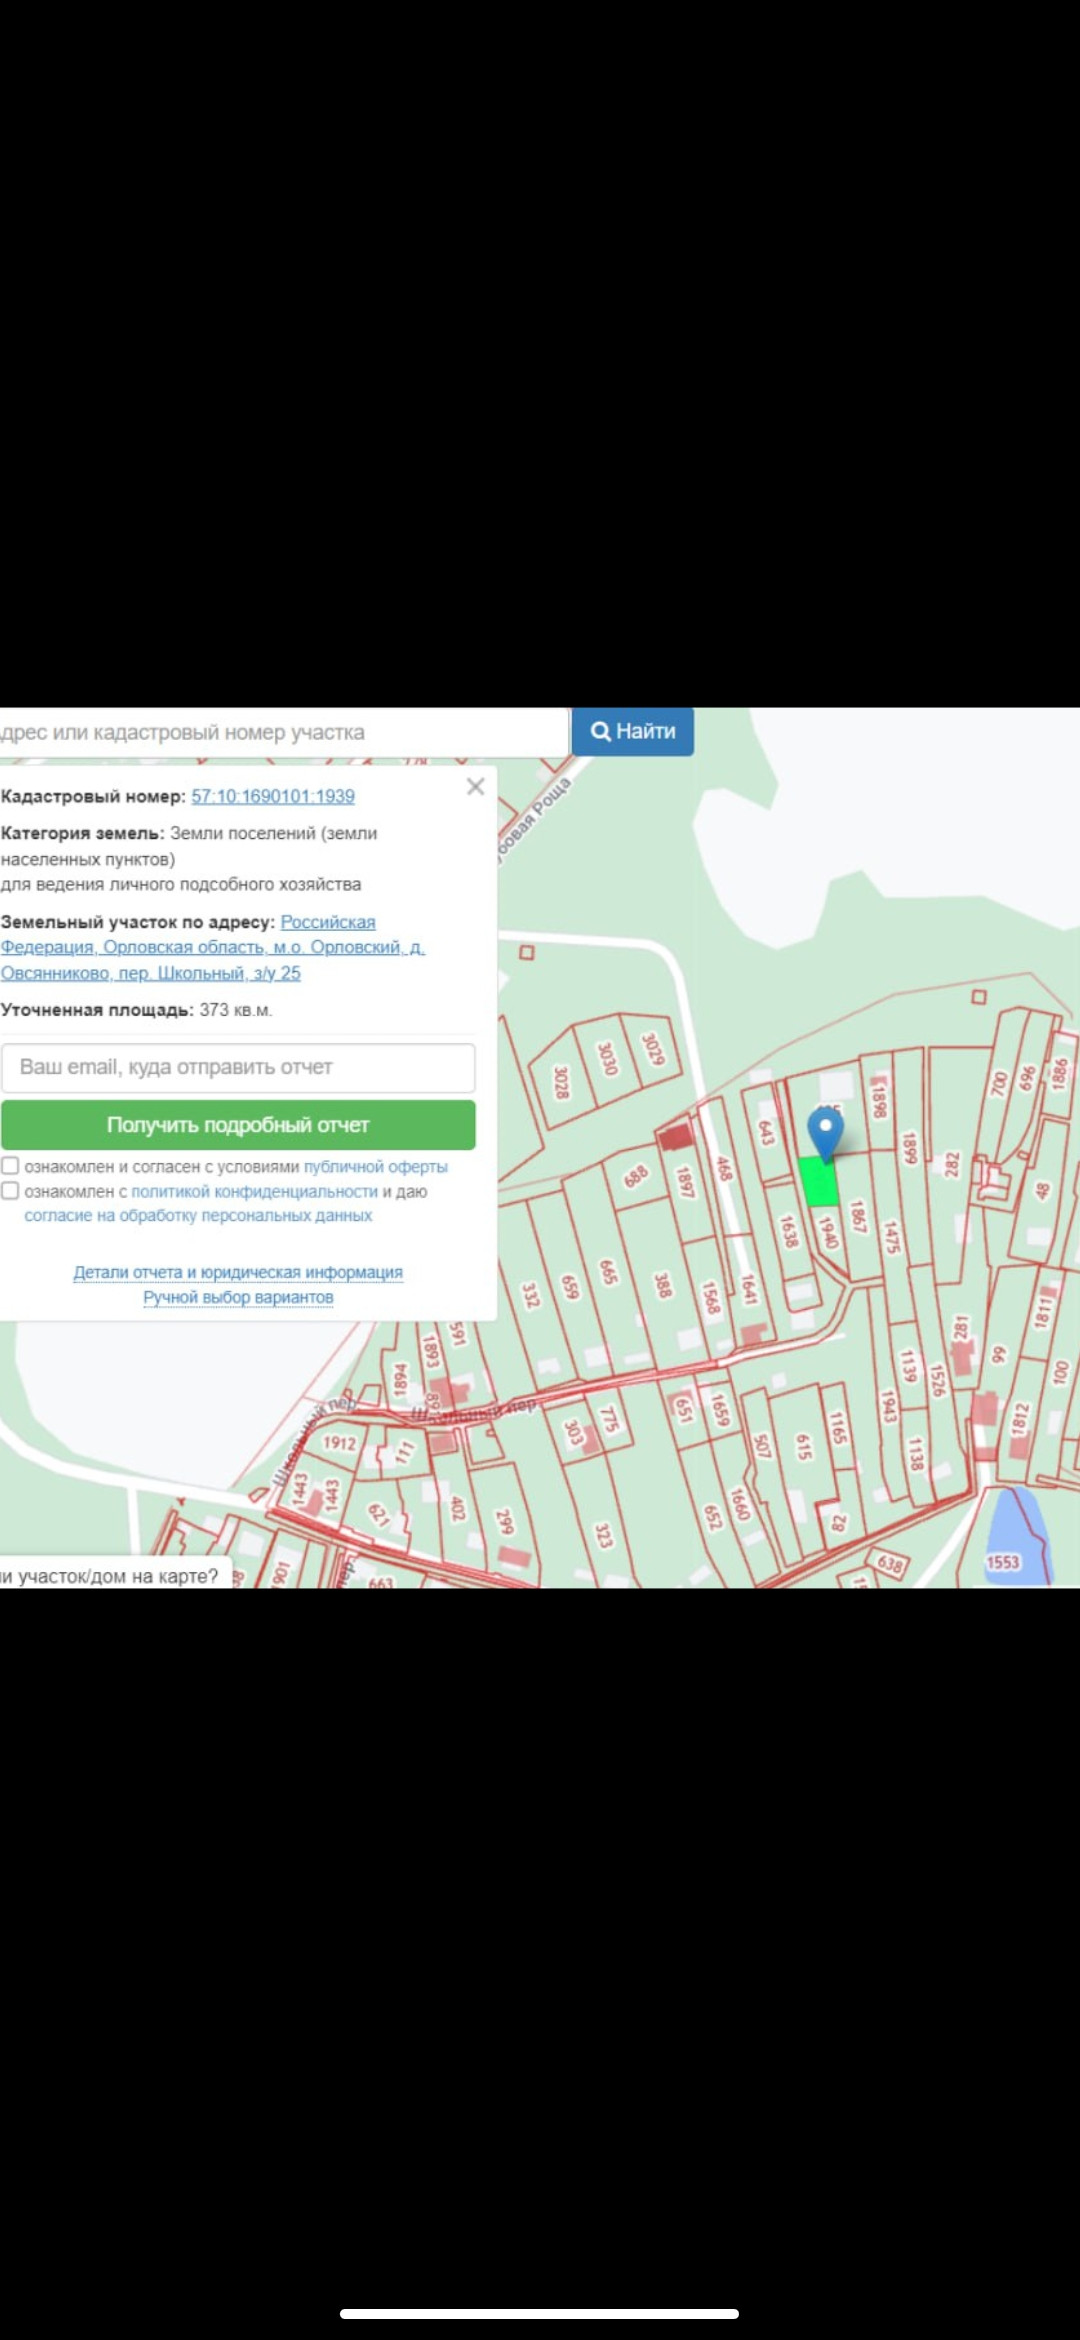Click the highlighted green parcel on the map
The width and height of the screenshot is (1080, 2340).
coord(819,1183)
